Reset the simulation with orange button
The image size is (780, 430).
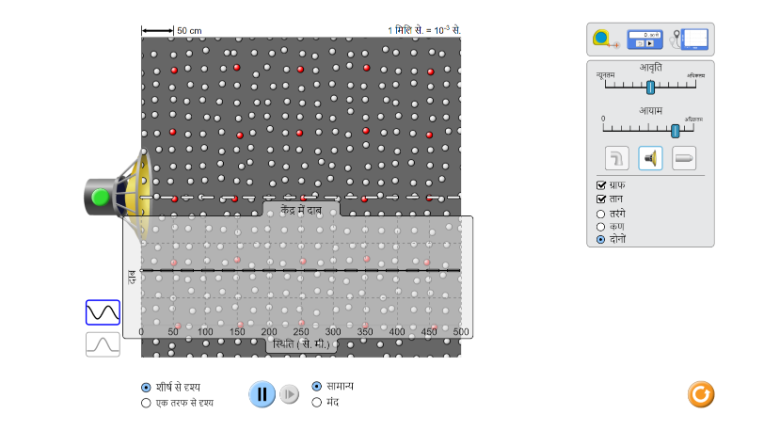pyautogui.click(x=701, y=394)
